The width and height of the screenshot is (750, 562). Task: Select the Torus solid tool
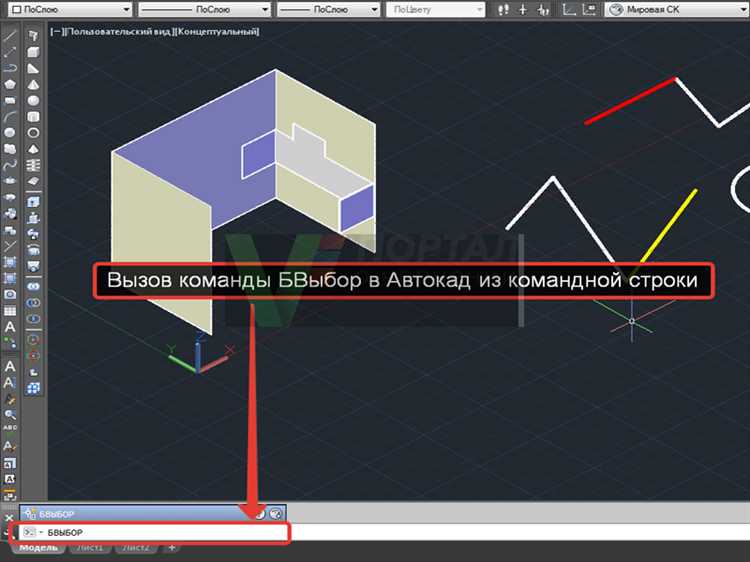click(33, 132)
